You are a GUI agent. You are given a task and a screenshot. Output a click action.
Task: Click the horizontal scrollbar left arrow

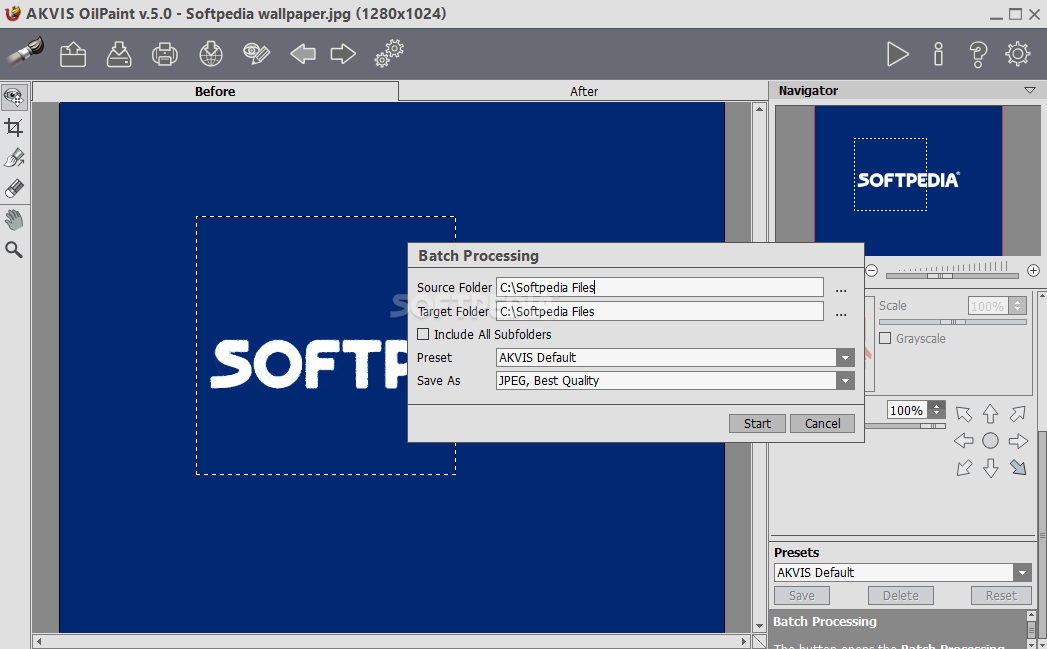[x=39, y=642]
